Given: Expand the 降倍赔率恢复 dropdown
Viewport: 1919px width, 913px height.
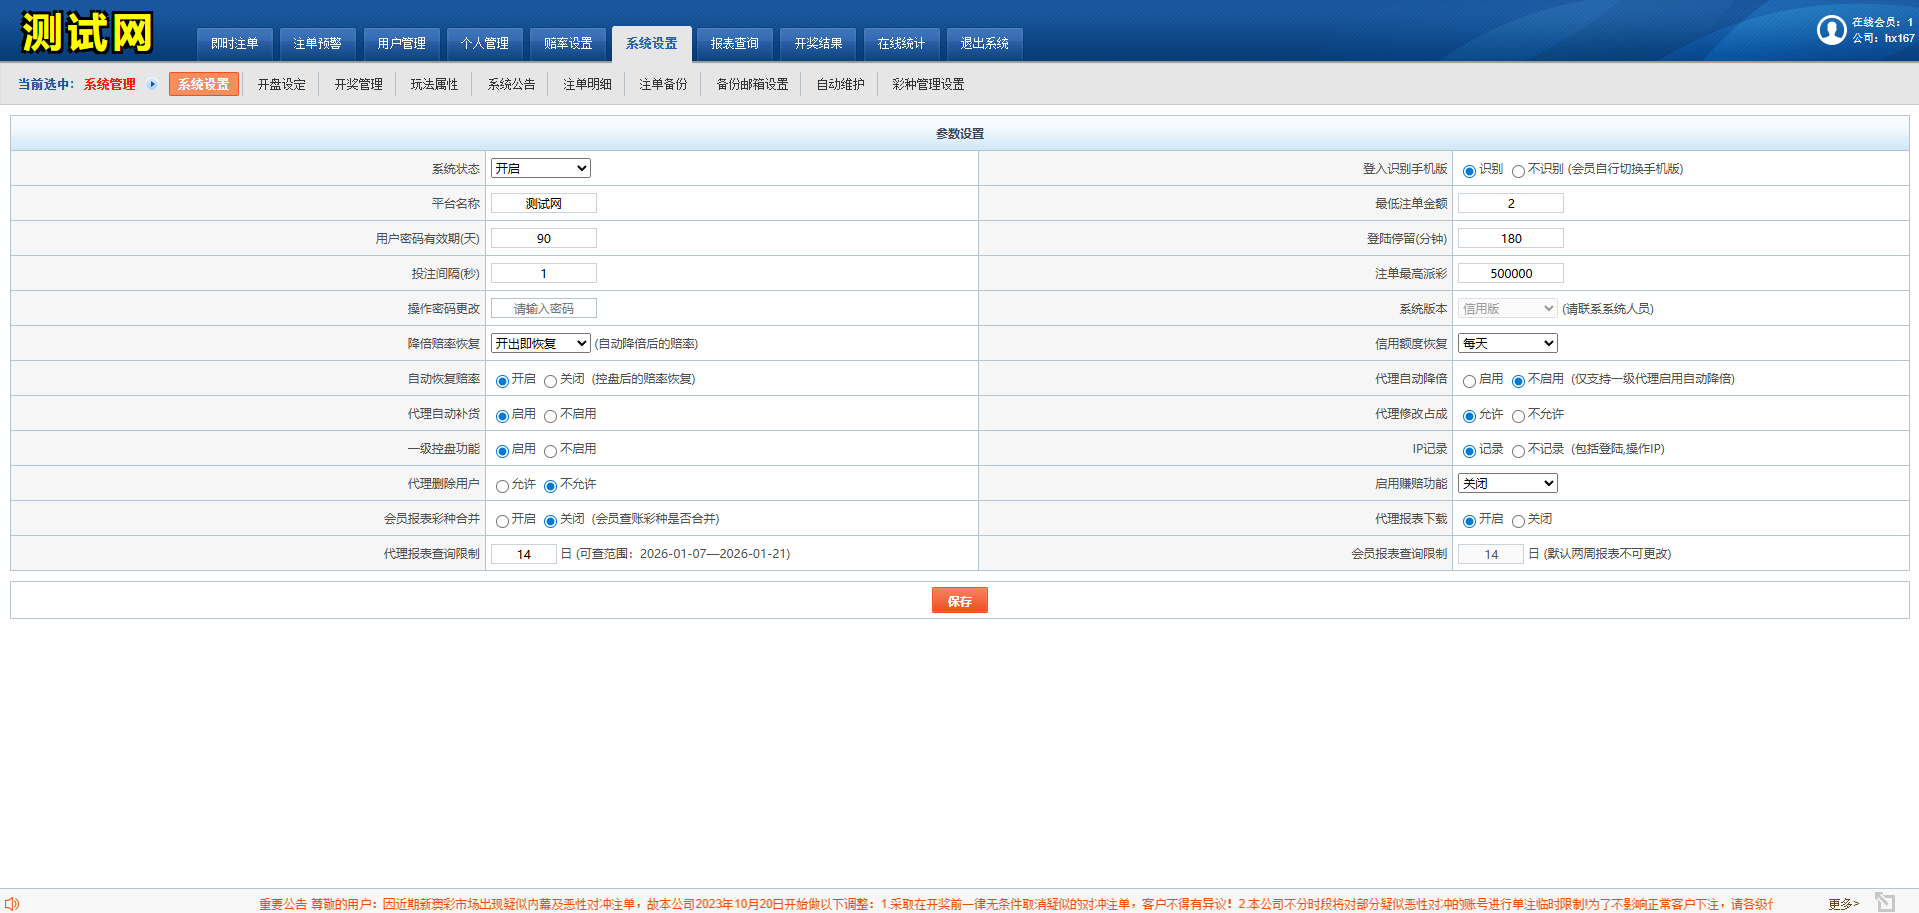Looking at the screenshot, I should [540, 343].
